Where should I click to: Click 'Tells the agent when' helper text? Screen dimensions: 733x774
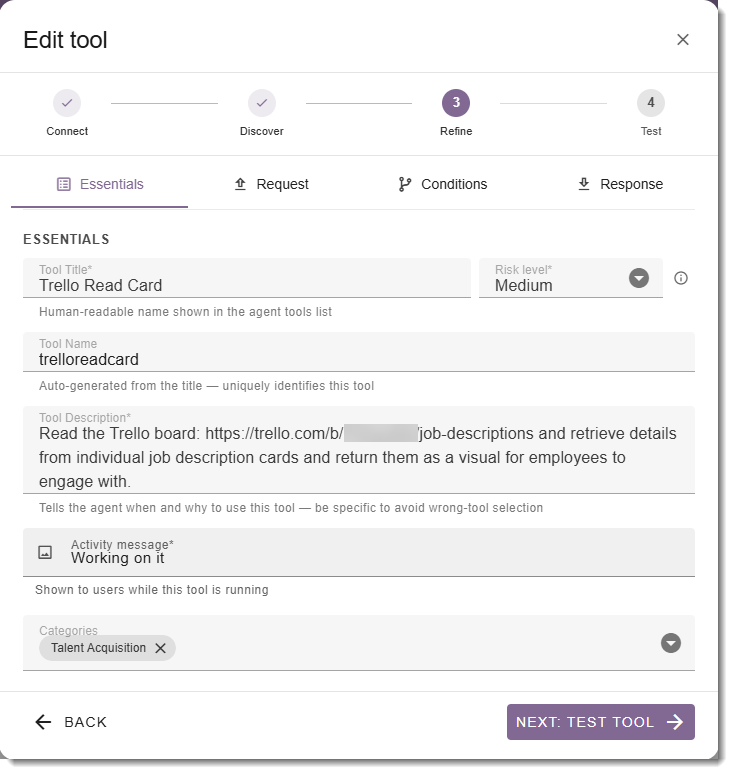(x=291, y=508)
